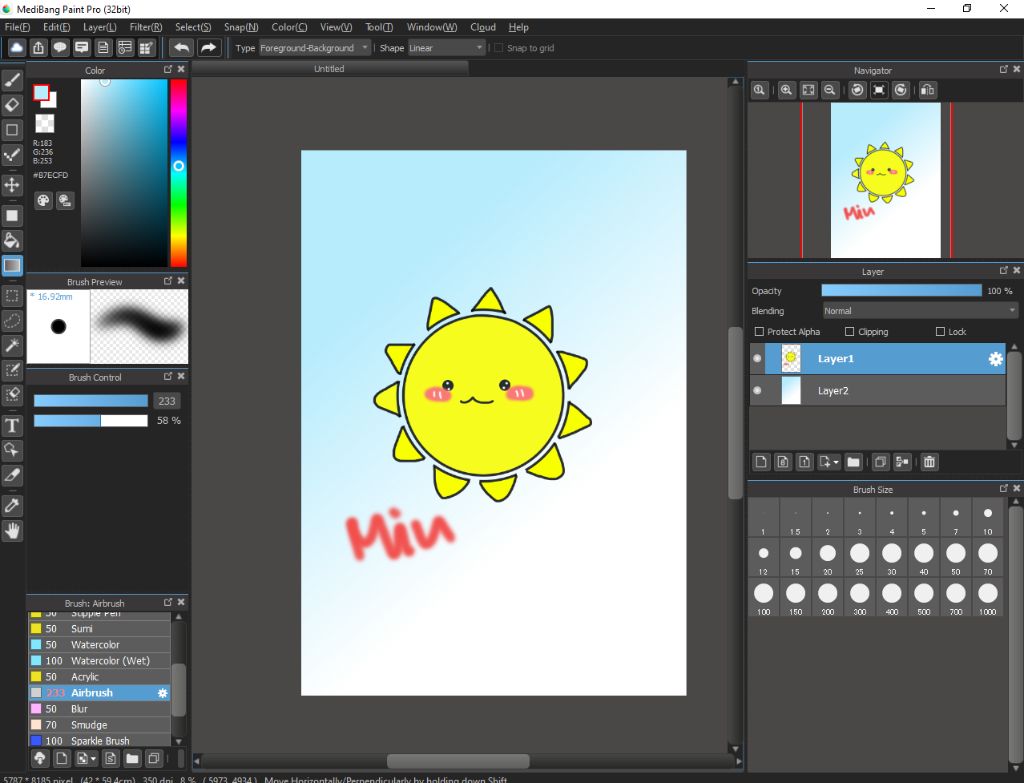Fit canvas to Navigator view icon
The height and width of the screenshot is (783, 1024).
tap(808, 90)
